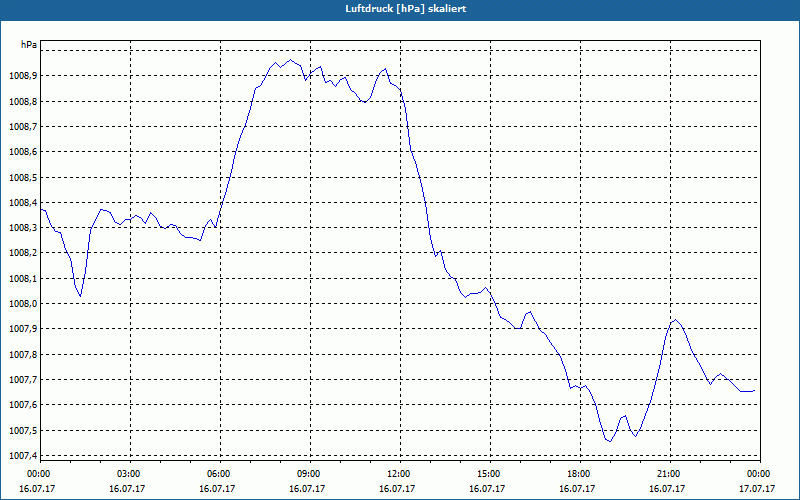
Task: Pick the 16.07.17 date beneath 09:00
Action: click(307, 489)
